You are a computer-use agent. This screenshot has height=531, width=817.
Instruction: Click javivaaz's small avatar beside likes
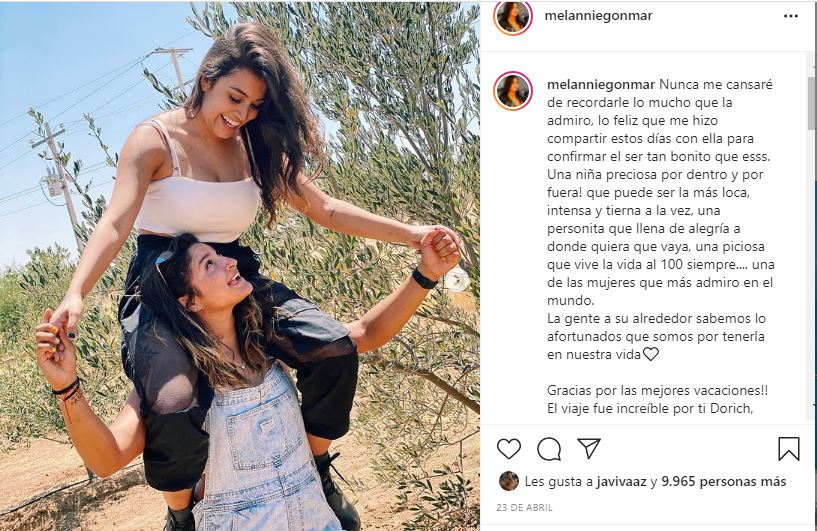coord(509,481)
